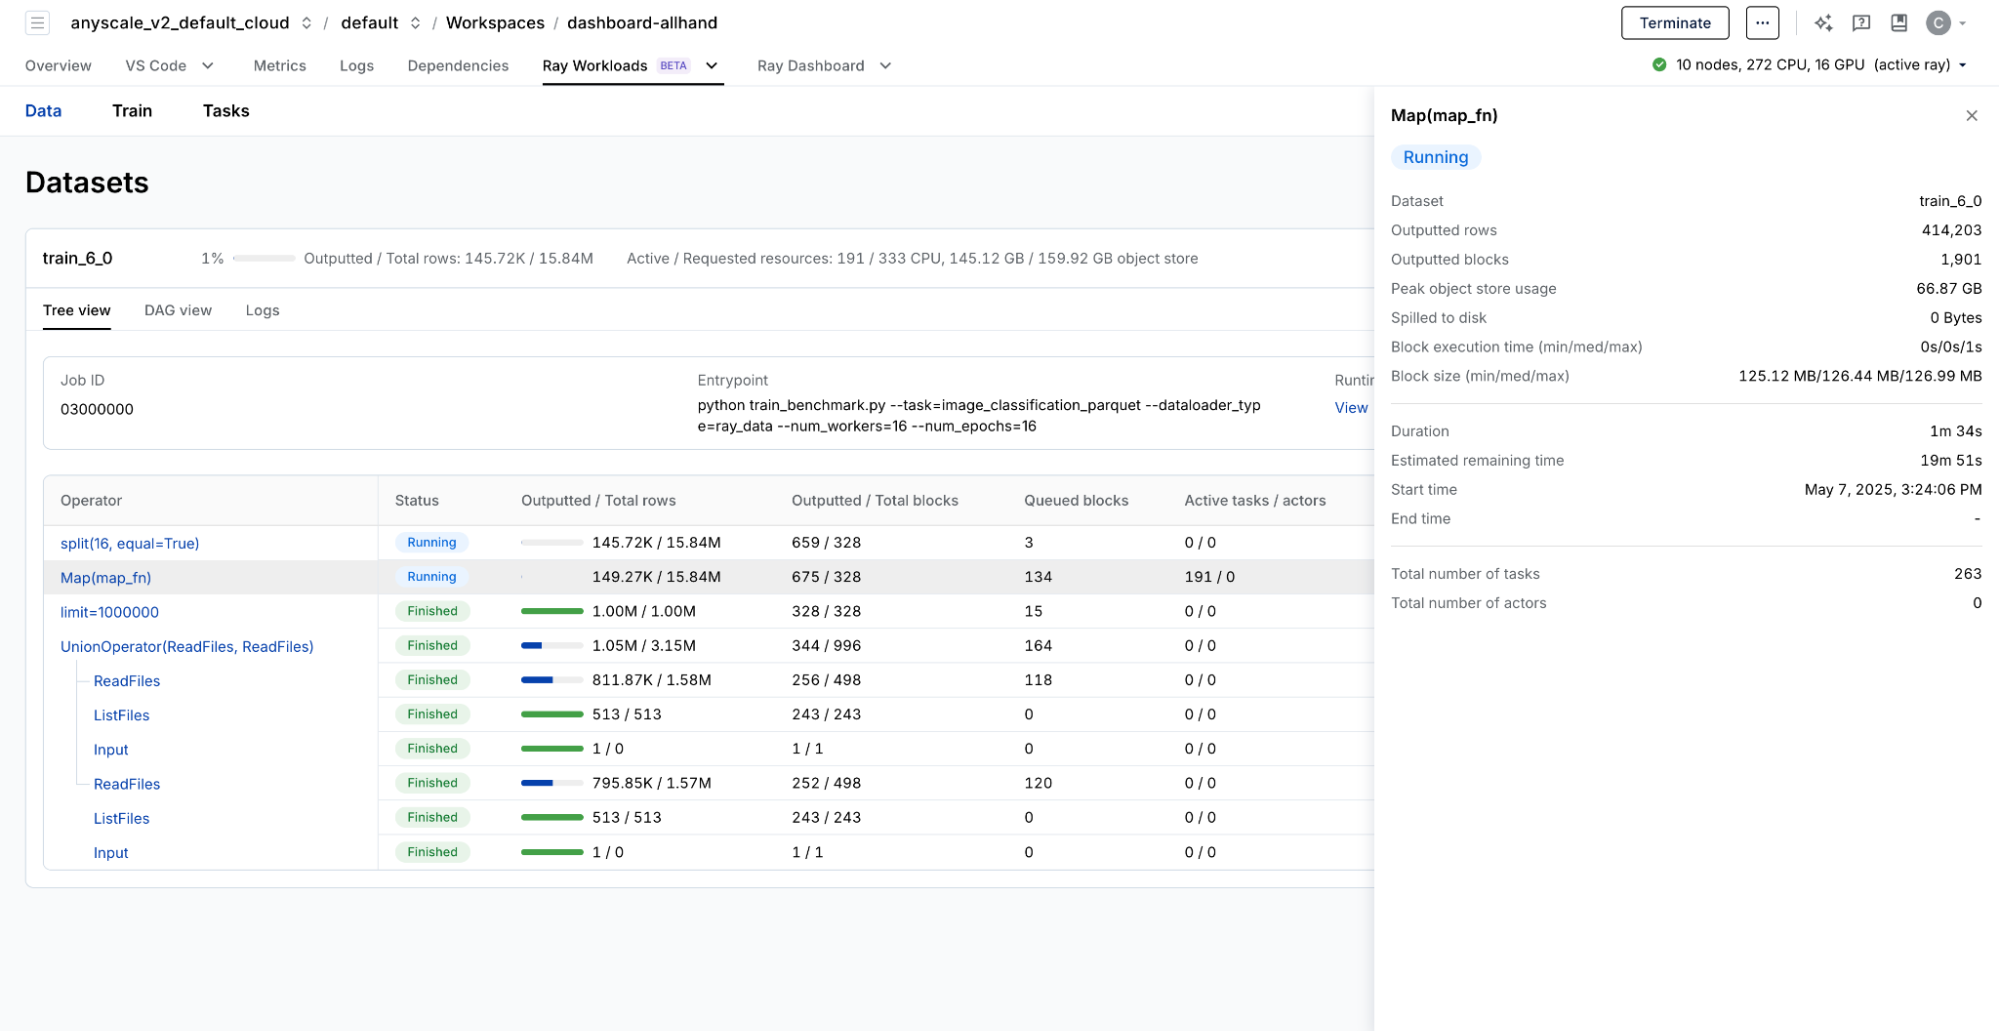
Task: Click the Terminate button
Action: coord(1674,23)
